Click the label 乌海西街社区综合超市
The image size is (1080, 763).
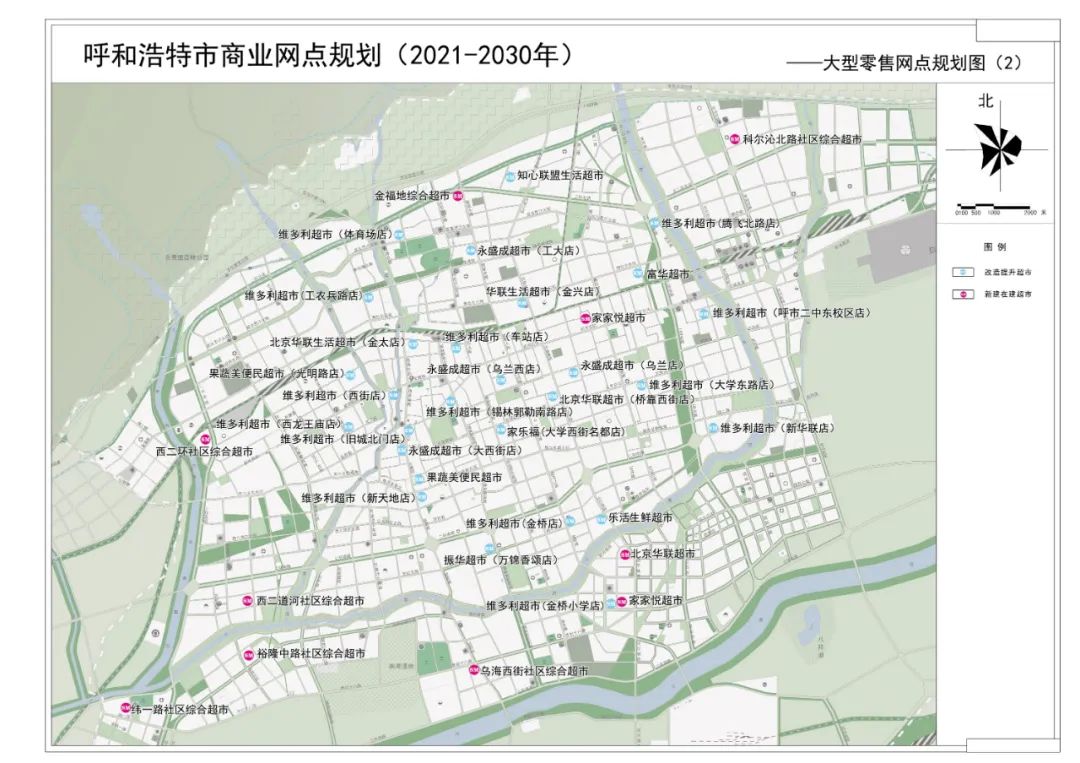[535, 671]
